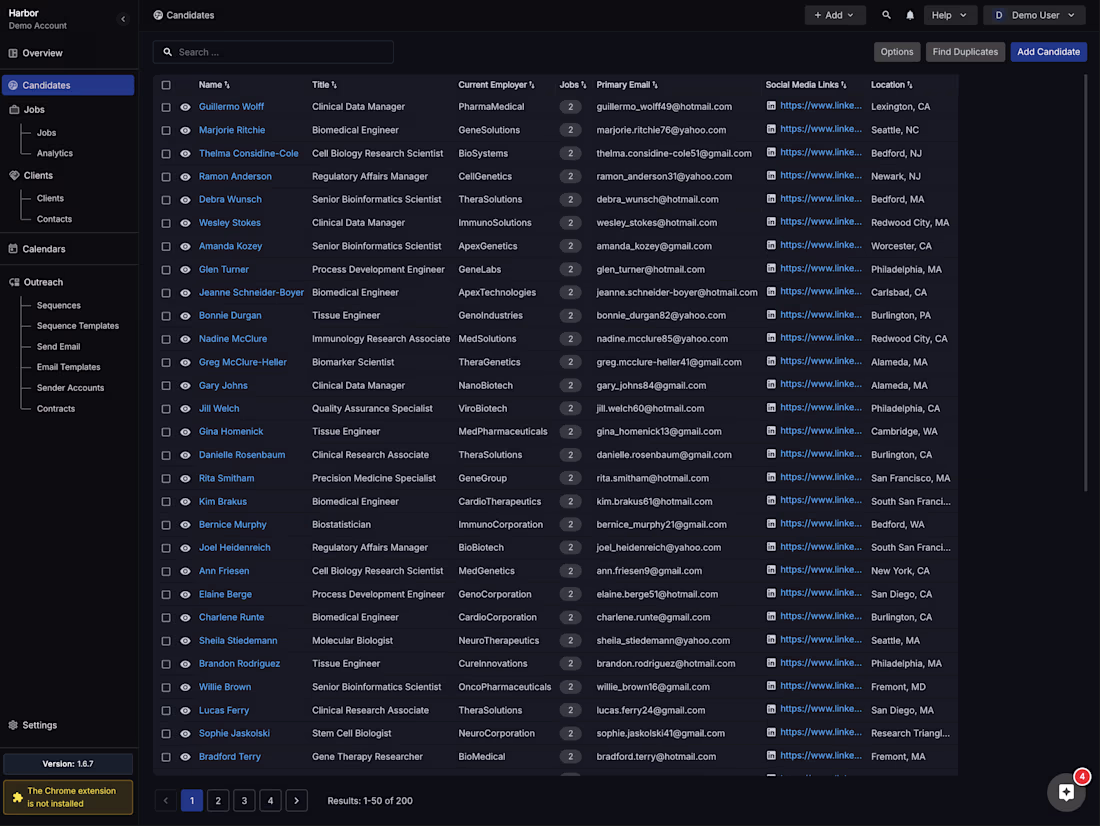Tick the checkbox for Jill Welch
The width and height of the screenshot is (1100, 826).
point(166,408)
